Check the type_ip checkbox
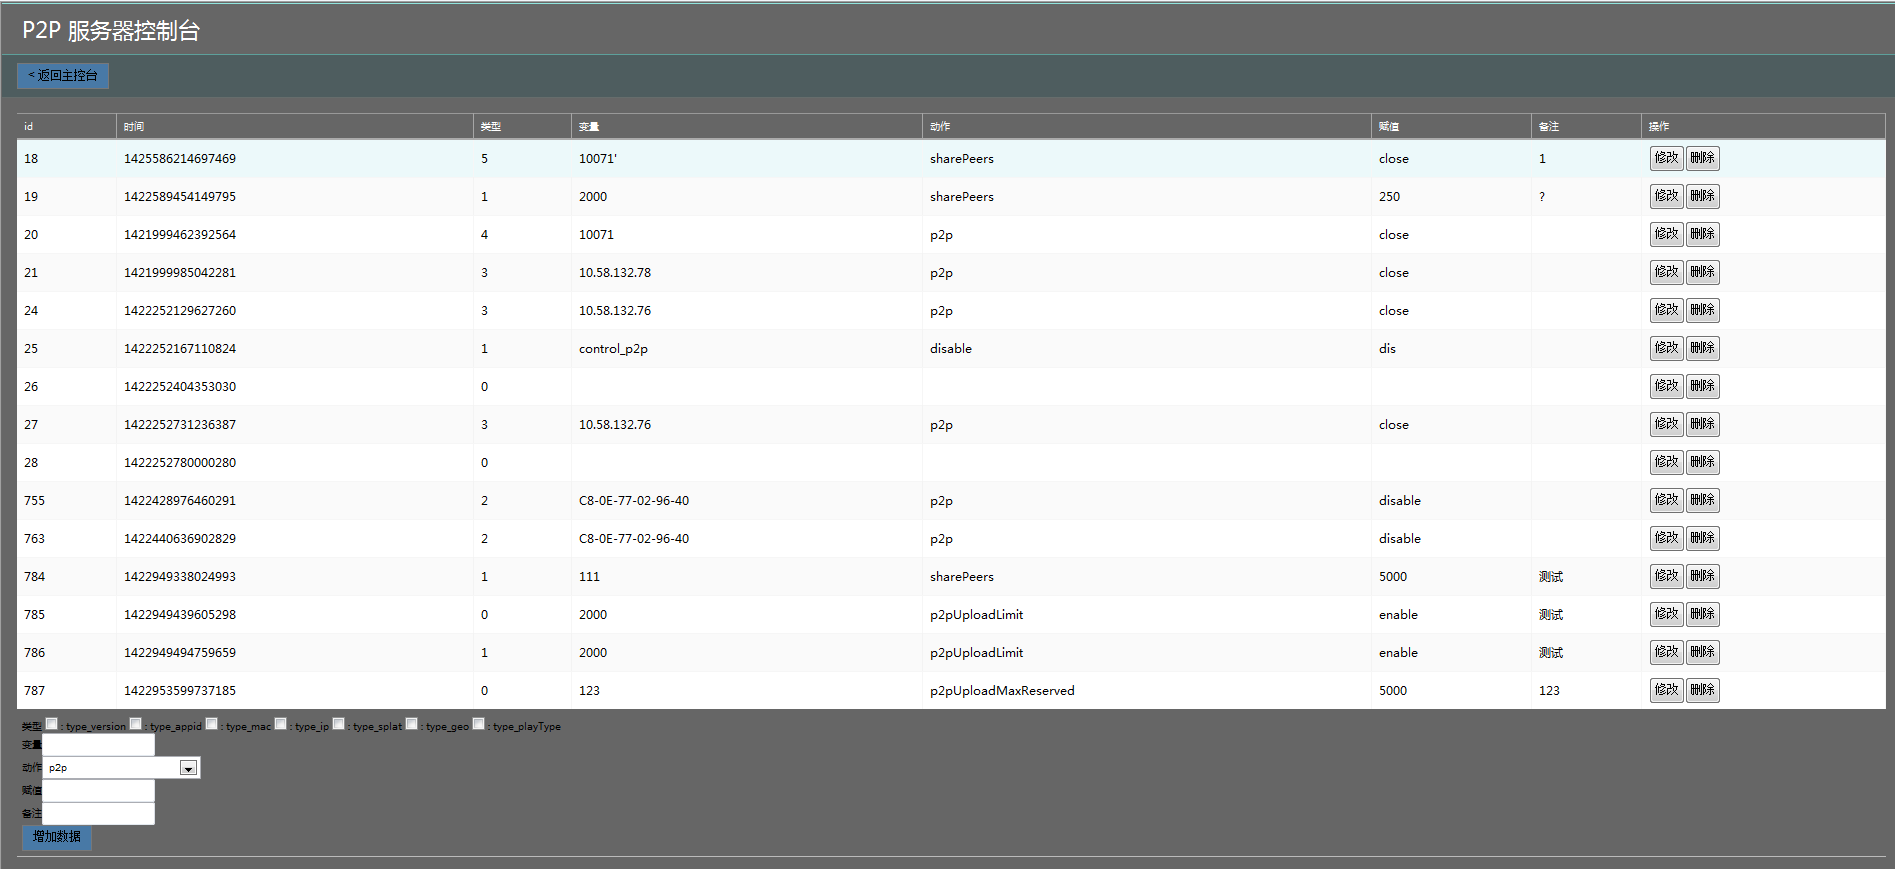The height and width of the screenshot is (869, 1895). coord(280,724)
